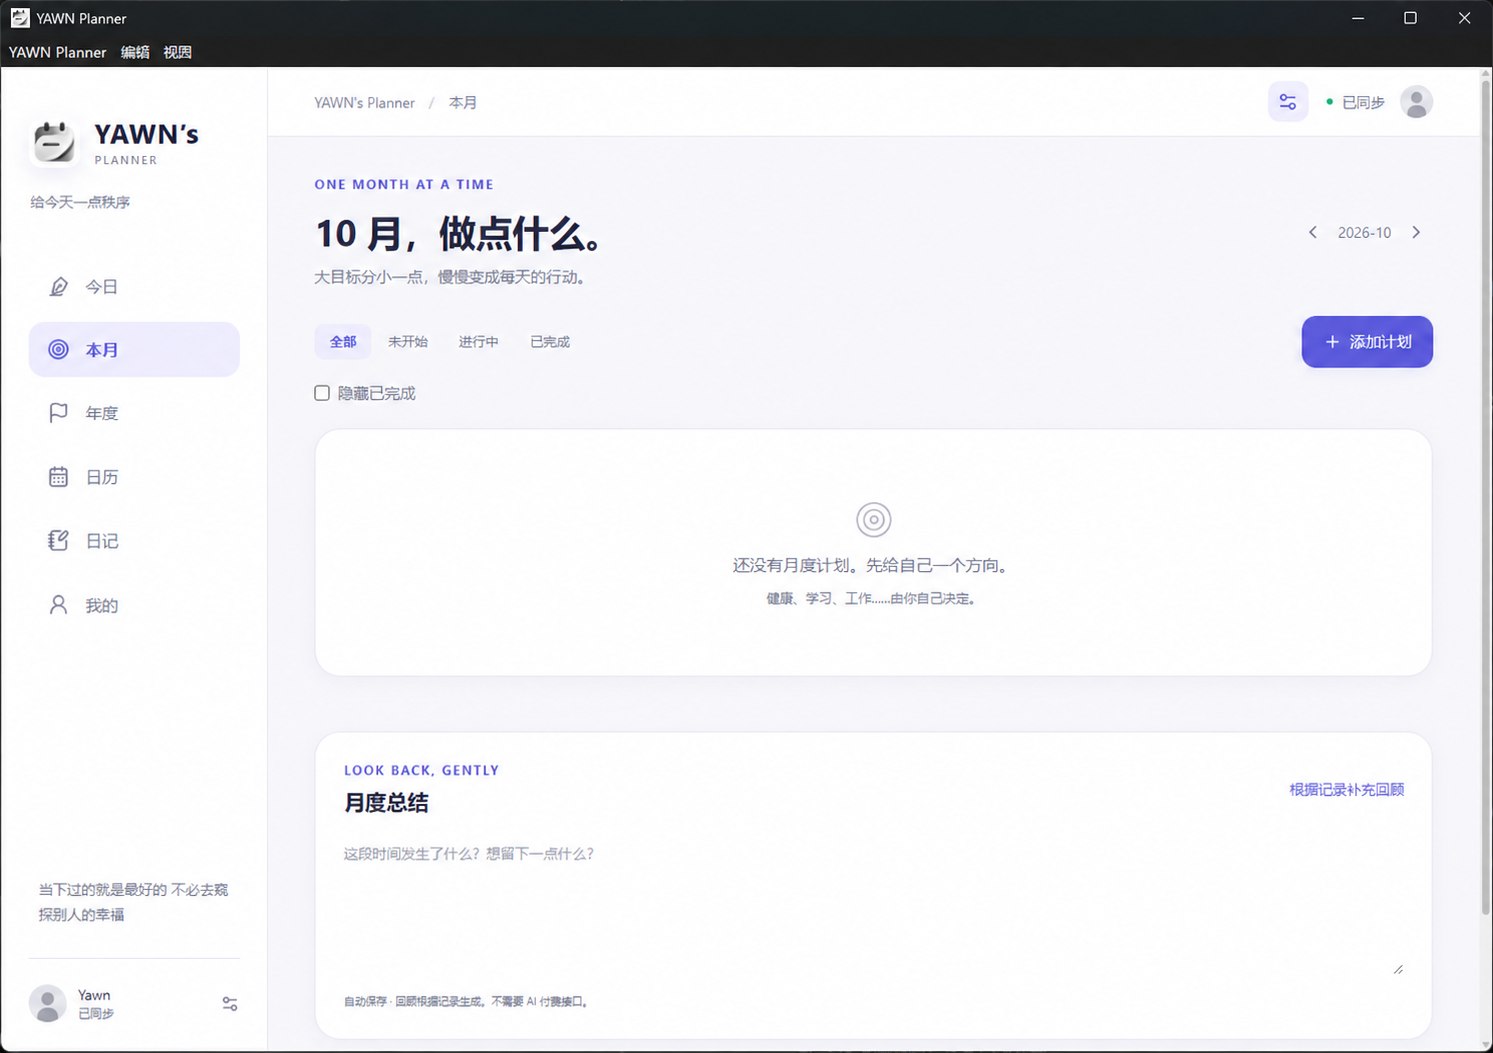Click the Yawn username in the sidebar
Image resolution: width=1493 pixels, height=1053 pixels.
pos(94,995)
